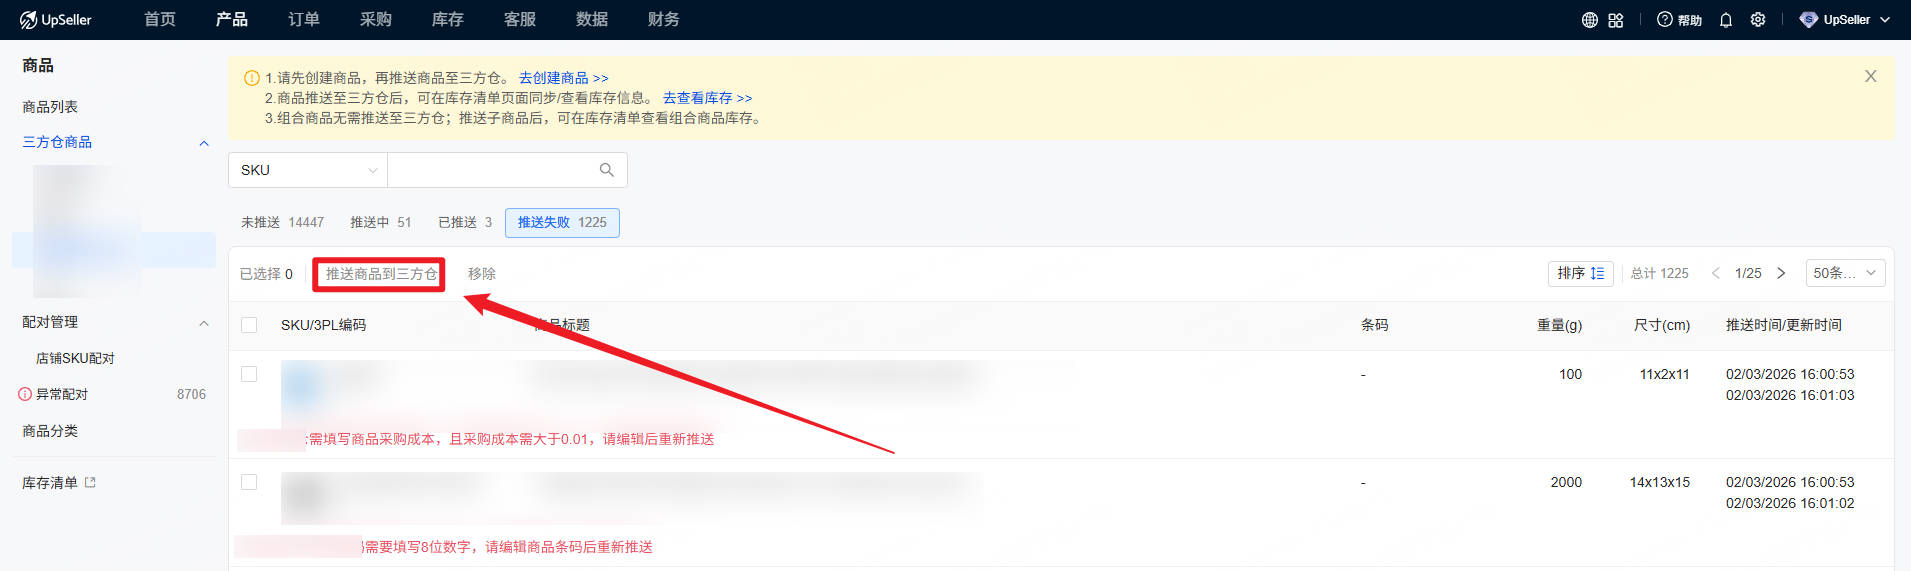The width and height of the screenshot is (1911, 571).
Task: Switch to the 未推送 tab
Action: pyautogui.click(x=282, y=222)
